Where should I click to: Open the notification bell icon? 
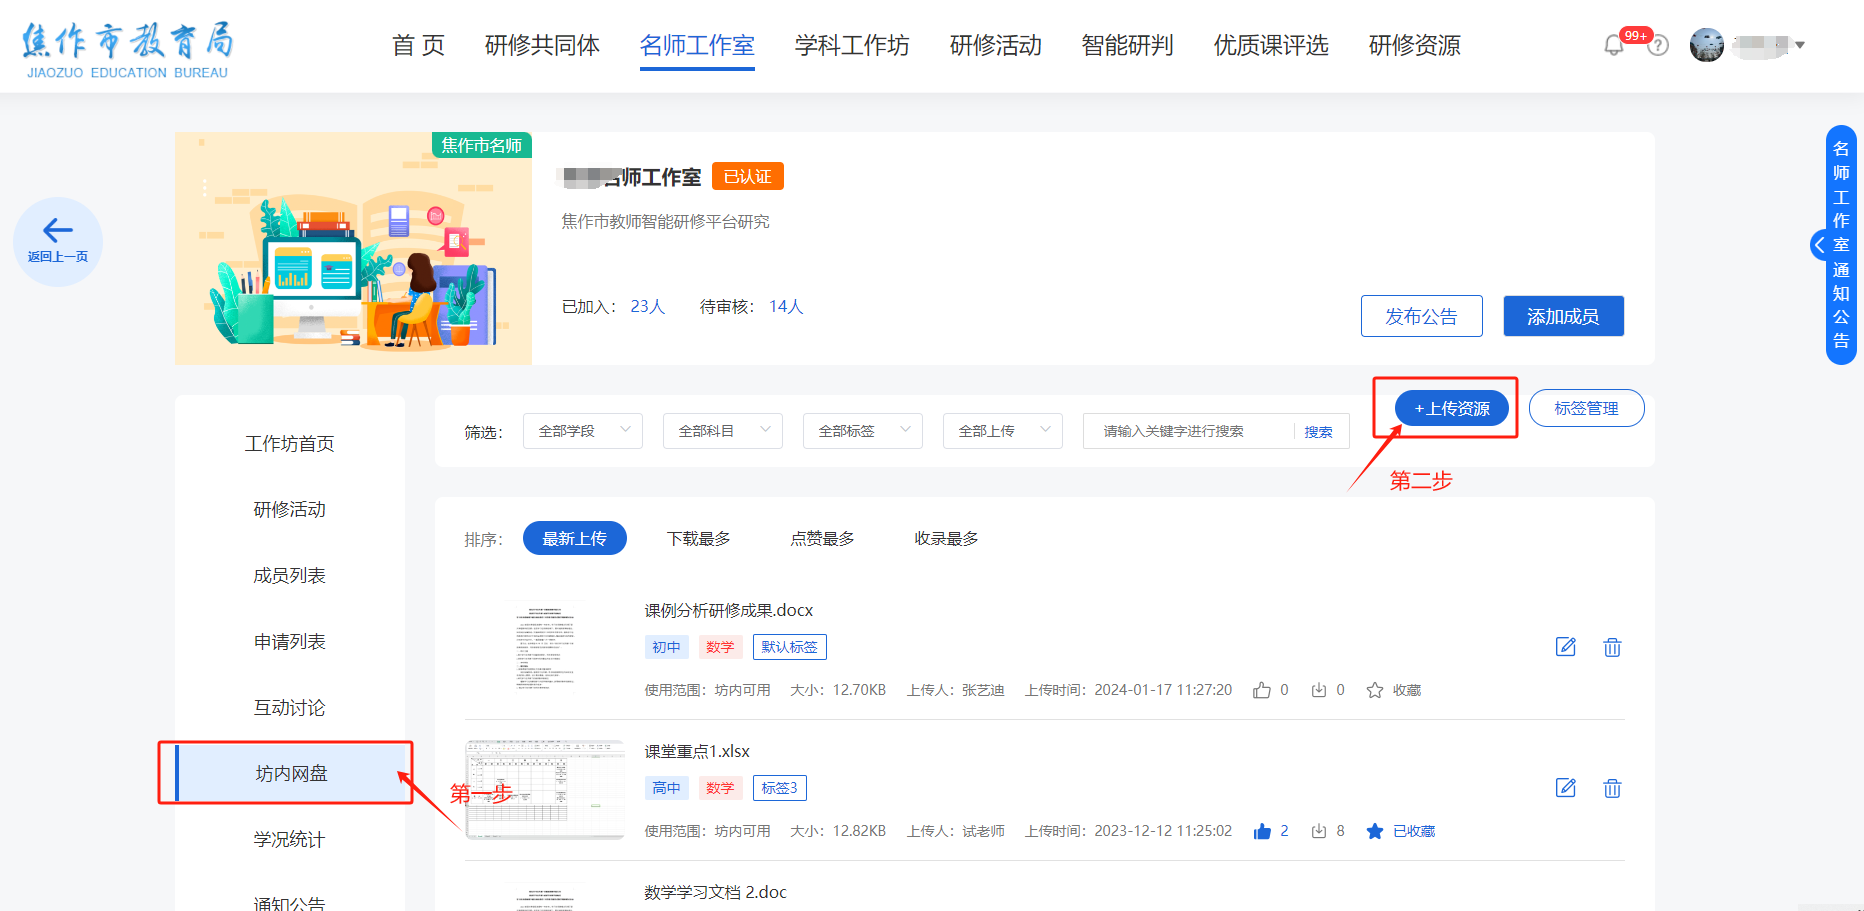[1613, 45]
